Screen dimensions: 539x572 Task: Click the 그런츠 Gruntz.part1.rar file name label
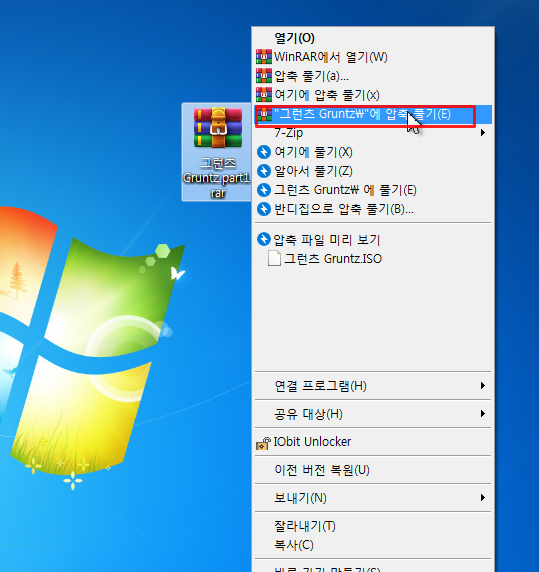(217, 178)
